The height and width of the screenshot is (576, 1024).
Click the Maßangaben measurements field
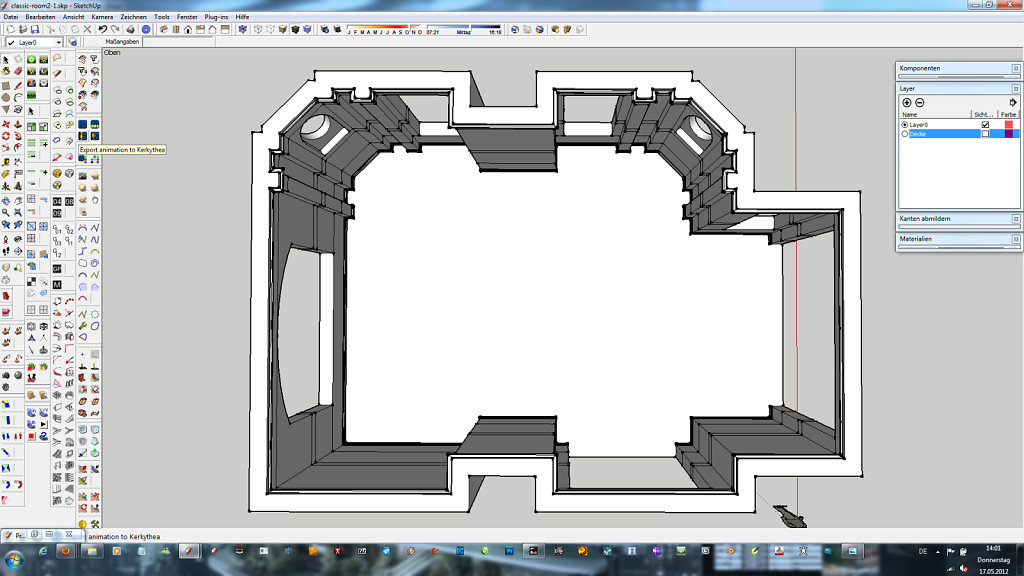(178, 42)
